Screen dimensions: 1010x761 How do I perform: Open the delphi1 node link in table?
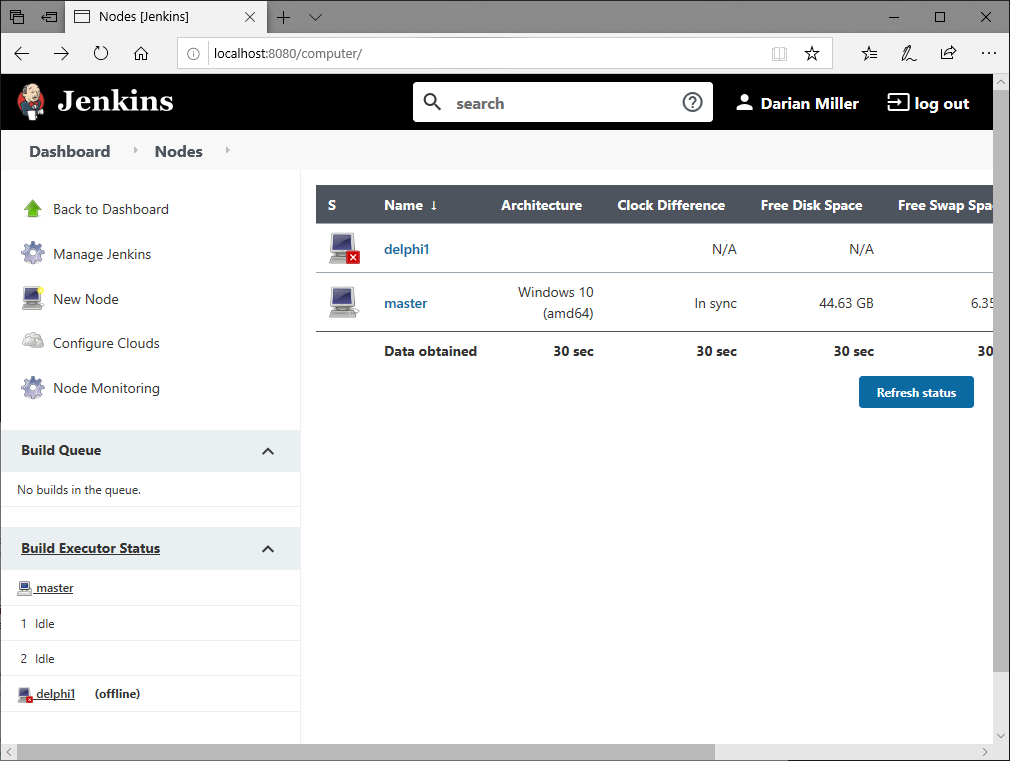coord(406,249)
